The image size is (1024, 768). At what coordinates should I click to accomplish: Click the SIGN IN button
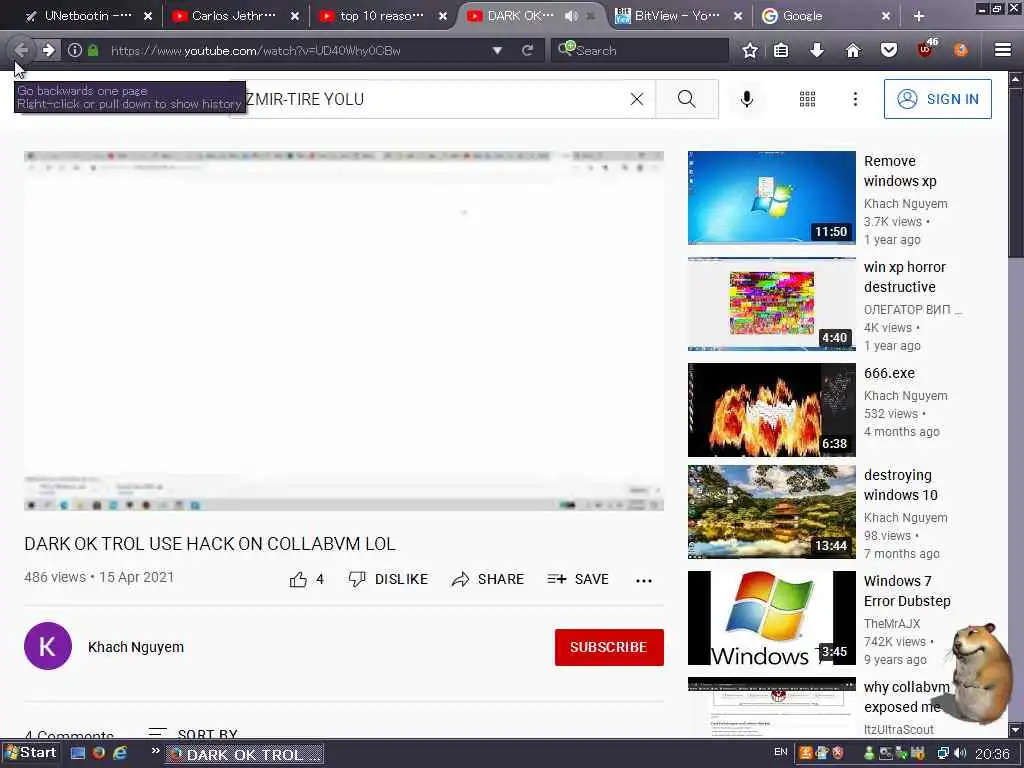pyautogui.click(x=937, y=99)
